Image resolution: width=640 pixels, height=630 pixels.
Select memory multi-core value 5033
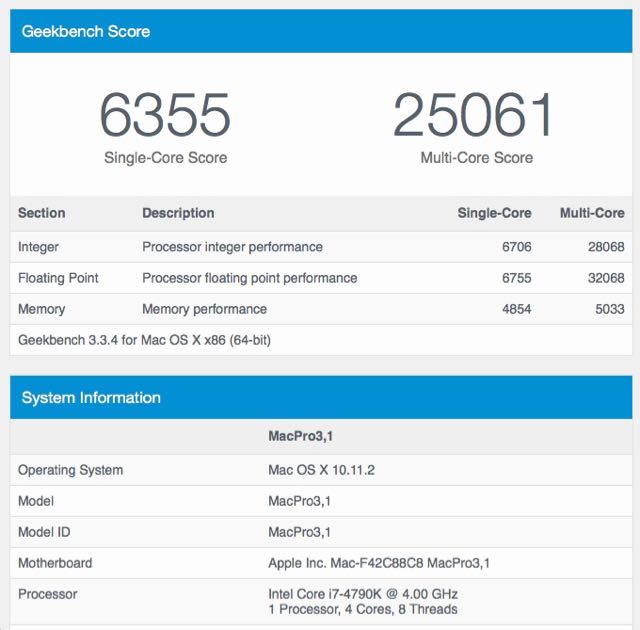click(610, 309)
